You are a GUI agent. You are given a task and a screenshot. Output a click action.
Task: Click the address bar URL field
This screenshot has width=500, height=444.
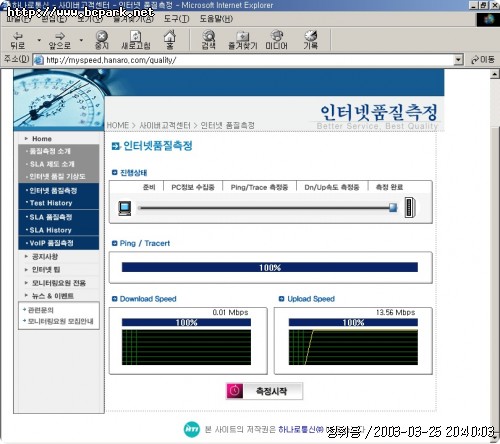(247, 60)
